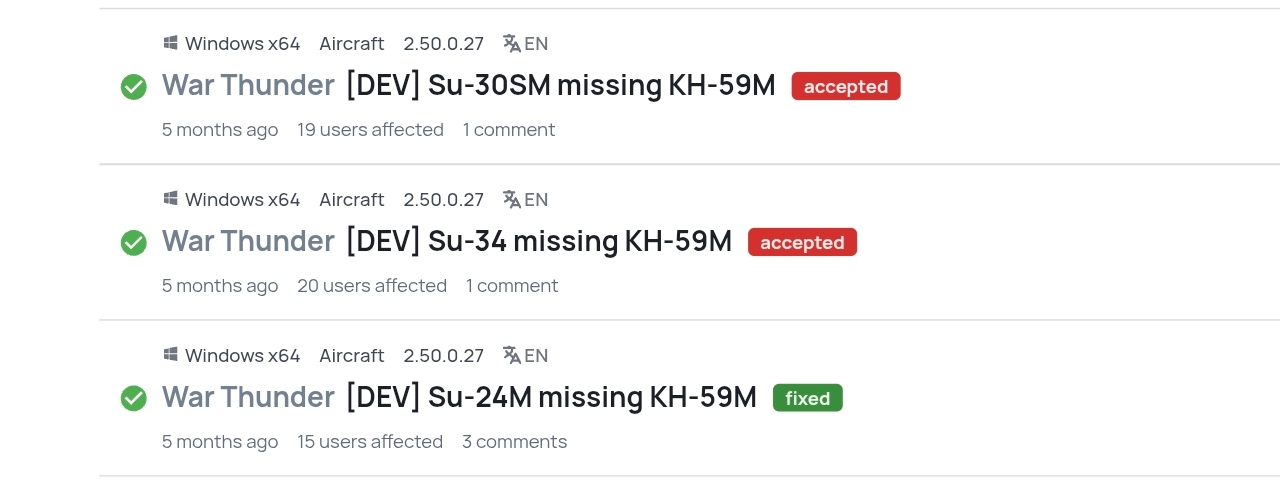The height and width of the screenshot is (498, 1280).
Task: Select the Aircraft category tag on Su-34 report
Action: [351, 200]
